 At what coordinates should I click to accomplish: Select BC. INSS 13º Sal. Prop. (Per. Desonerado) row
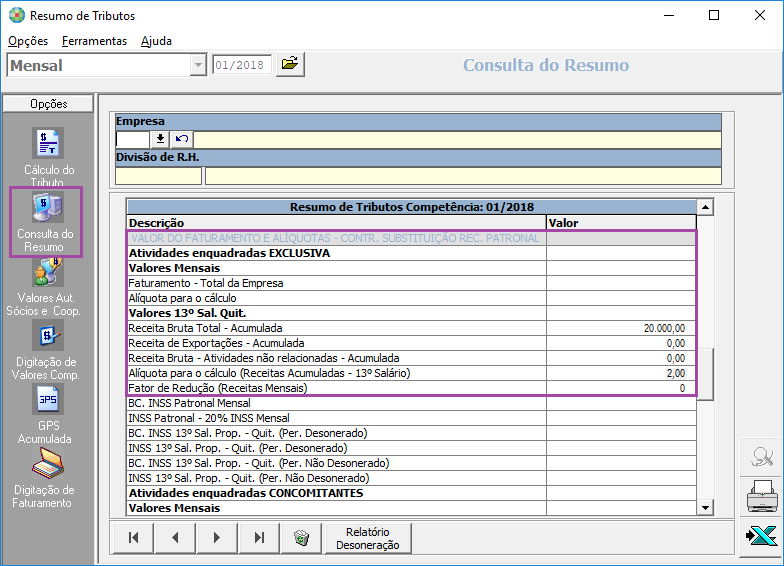pos(412,433)
